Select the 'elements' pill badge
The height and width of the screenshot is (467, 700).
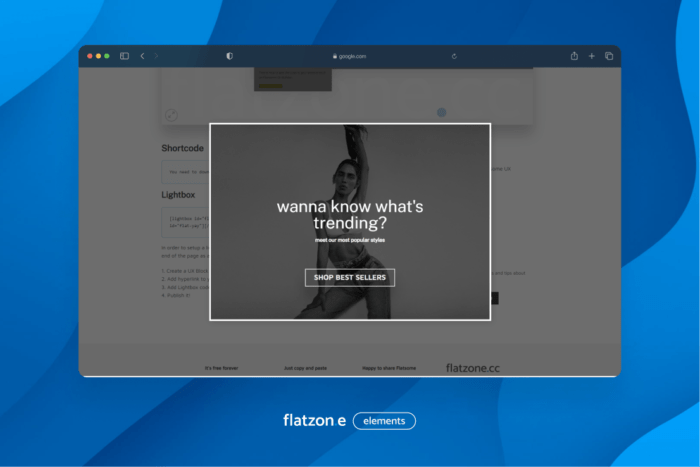(384, 421)
